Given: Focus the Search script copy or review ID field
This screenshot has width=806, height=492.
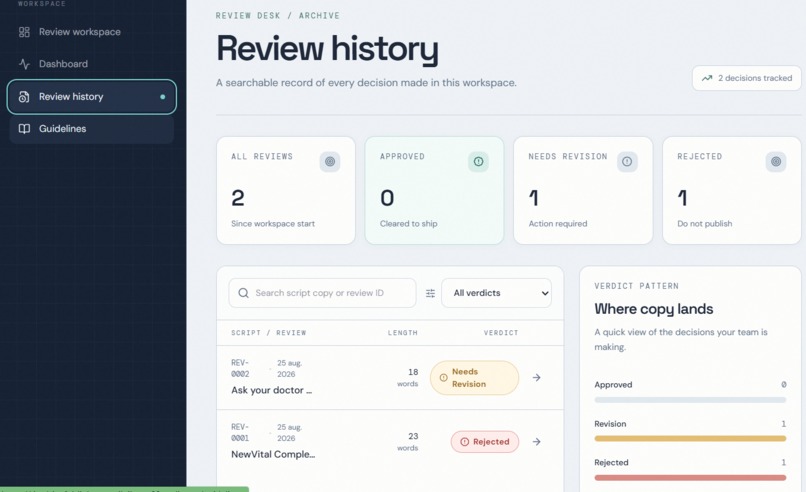Looking at the screenshot, I should coord(322,293).
